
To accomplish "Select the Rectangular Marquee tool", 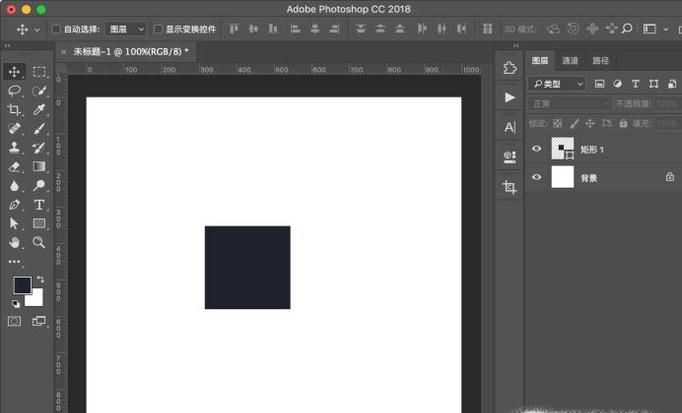I will [x=39, y=71].
